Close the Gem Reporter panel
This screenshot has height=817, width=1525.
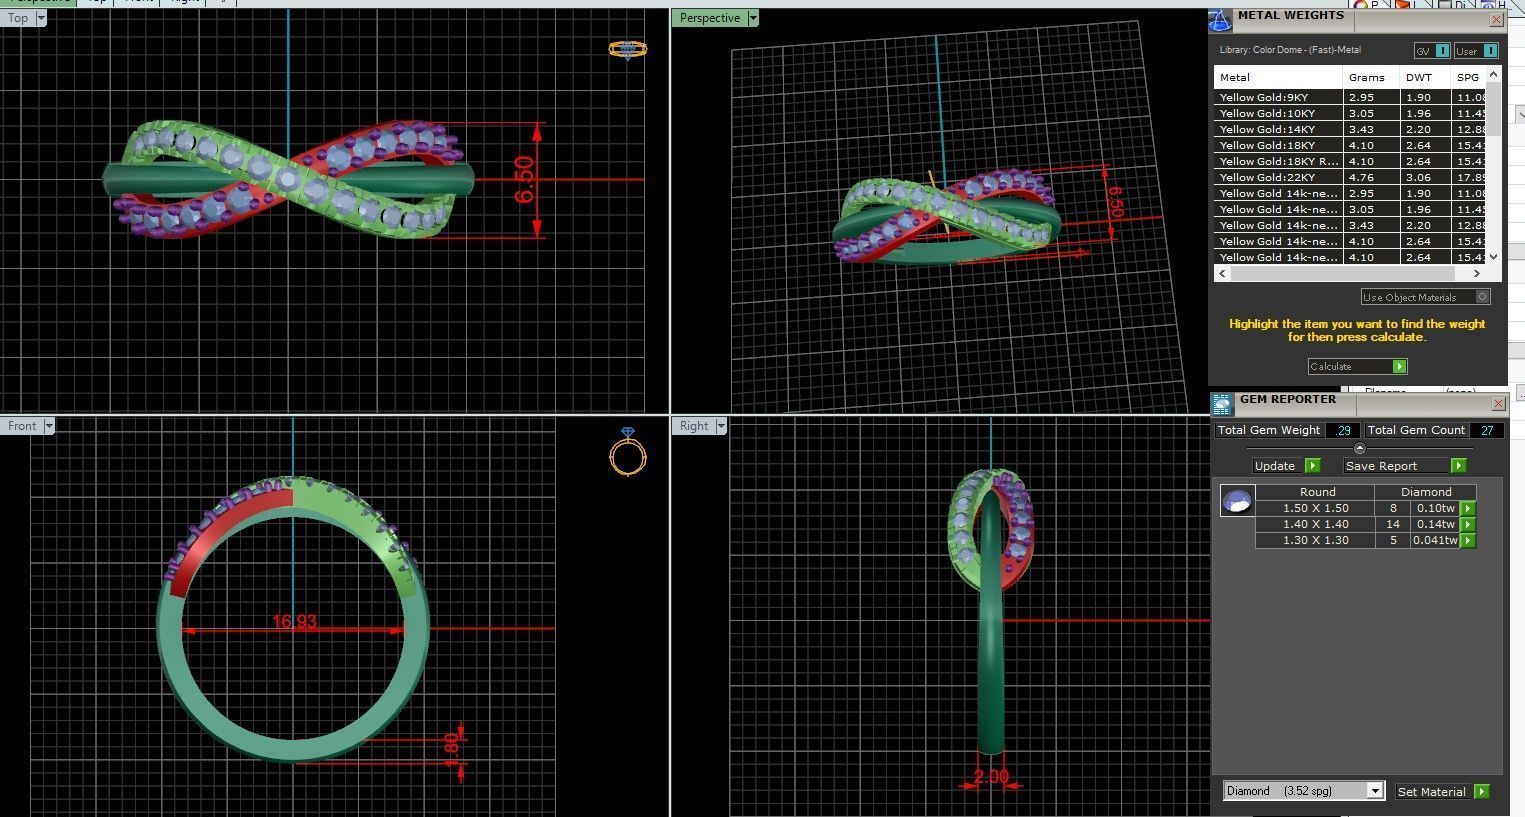[1497, 403]
